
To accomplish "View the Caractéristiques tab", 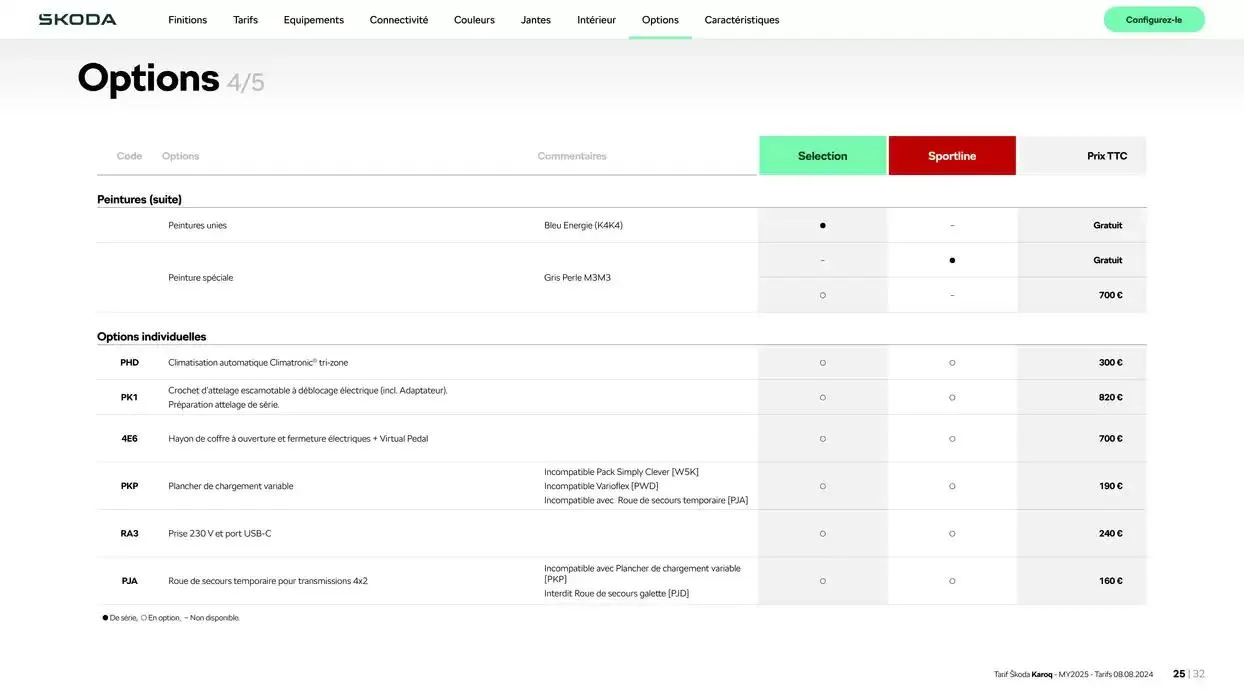I will point(741,20).
